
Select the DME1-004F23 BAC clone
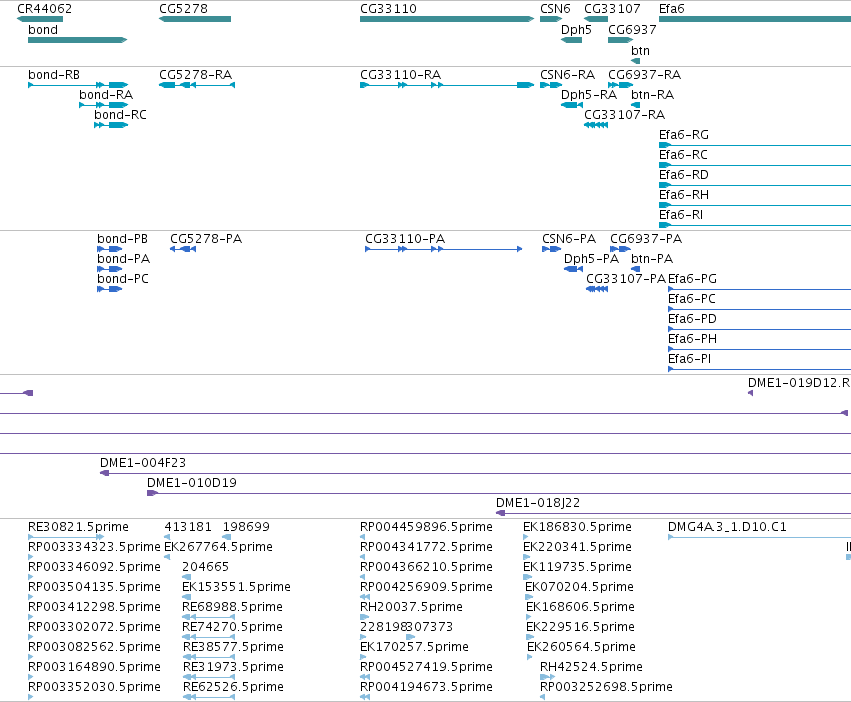[475, 473]
